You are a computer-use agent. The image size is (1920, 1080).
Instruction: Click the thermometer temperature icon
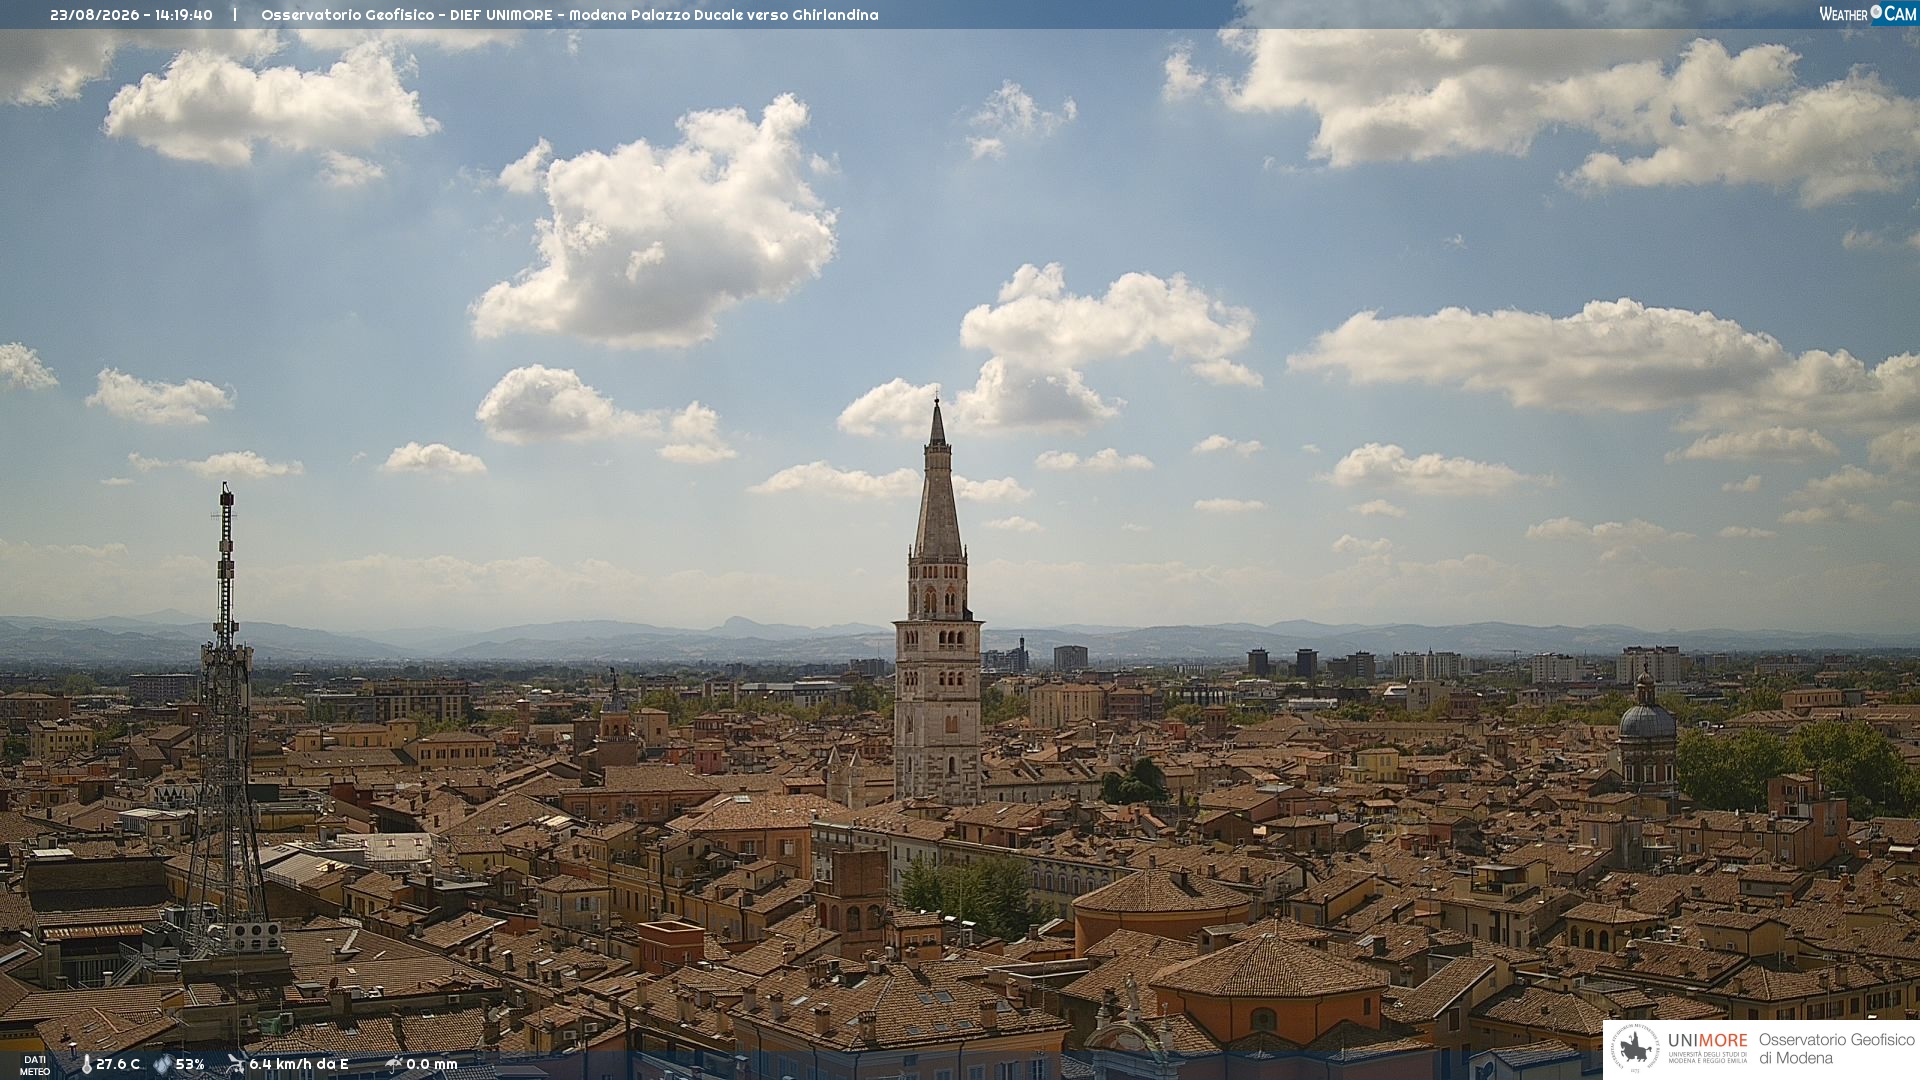click(x=87, y=1064)
